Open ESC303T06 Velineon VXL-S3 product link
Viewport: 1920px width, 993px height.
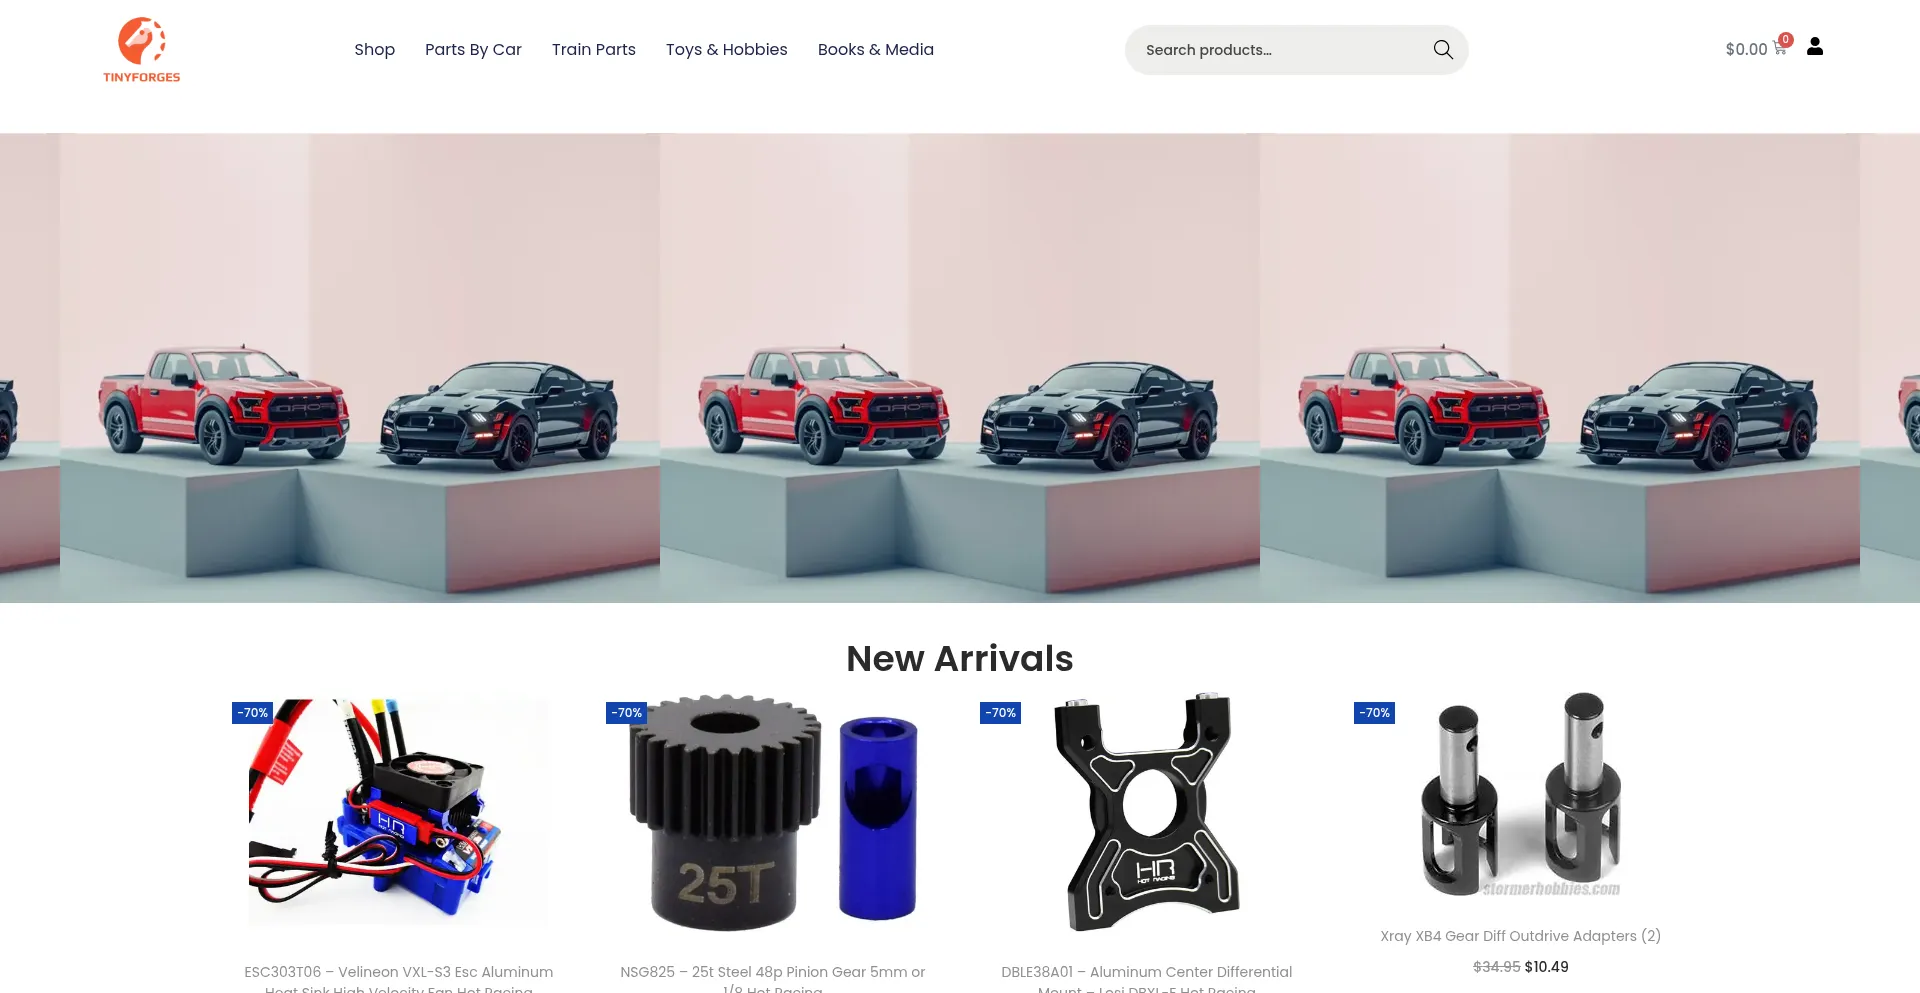399,979
